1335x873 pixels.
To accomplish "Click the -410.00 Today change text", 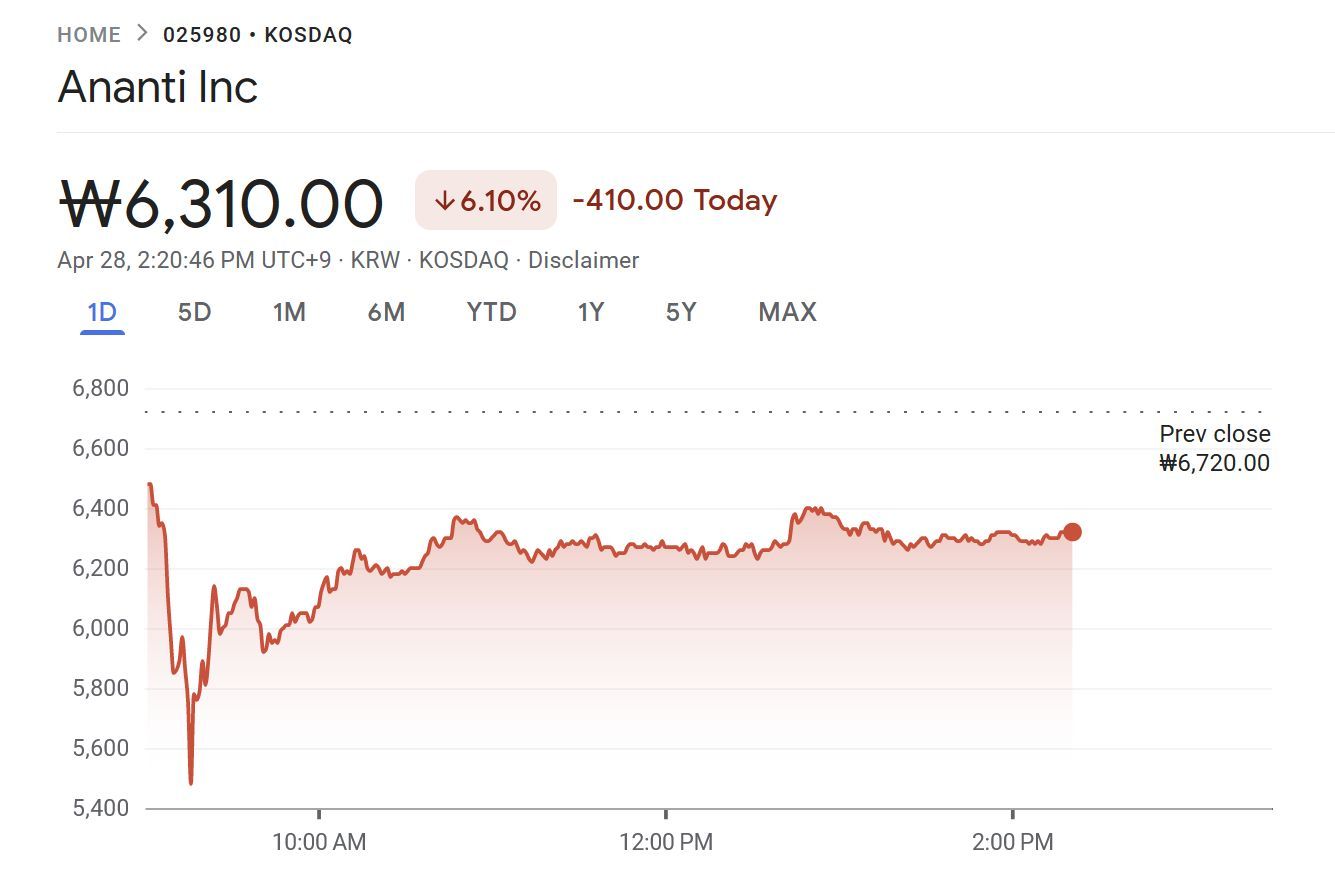I will click(674, 201).
